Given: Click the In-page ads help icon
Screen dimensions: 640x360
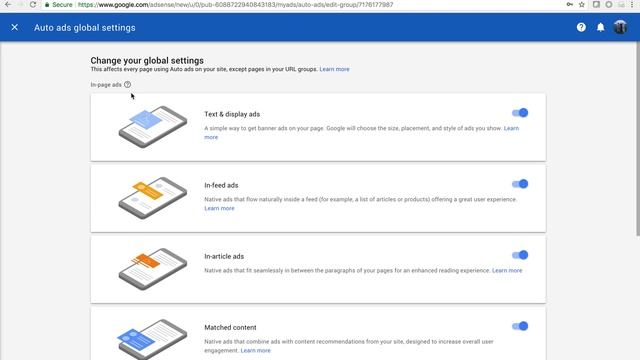Looking at the screenshot, I should (127, 84).
